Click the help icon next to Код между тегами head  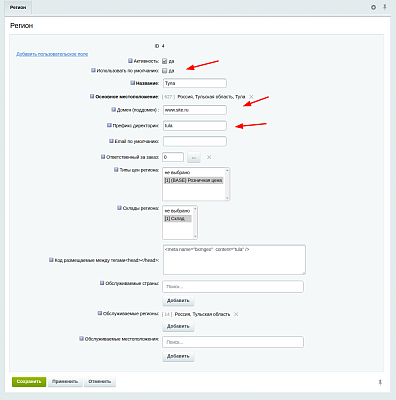(x=51, y=260)
